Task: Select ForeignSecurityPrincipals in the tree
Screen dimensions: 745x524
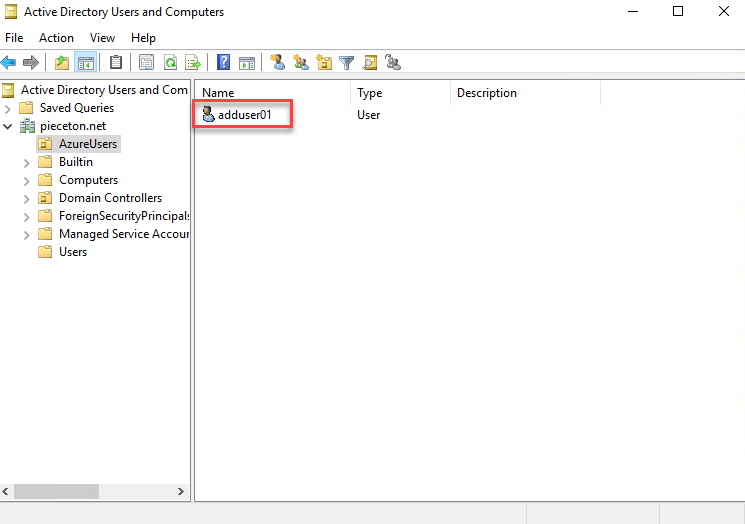Action: [124, 216]
